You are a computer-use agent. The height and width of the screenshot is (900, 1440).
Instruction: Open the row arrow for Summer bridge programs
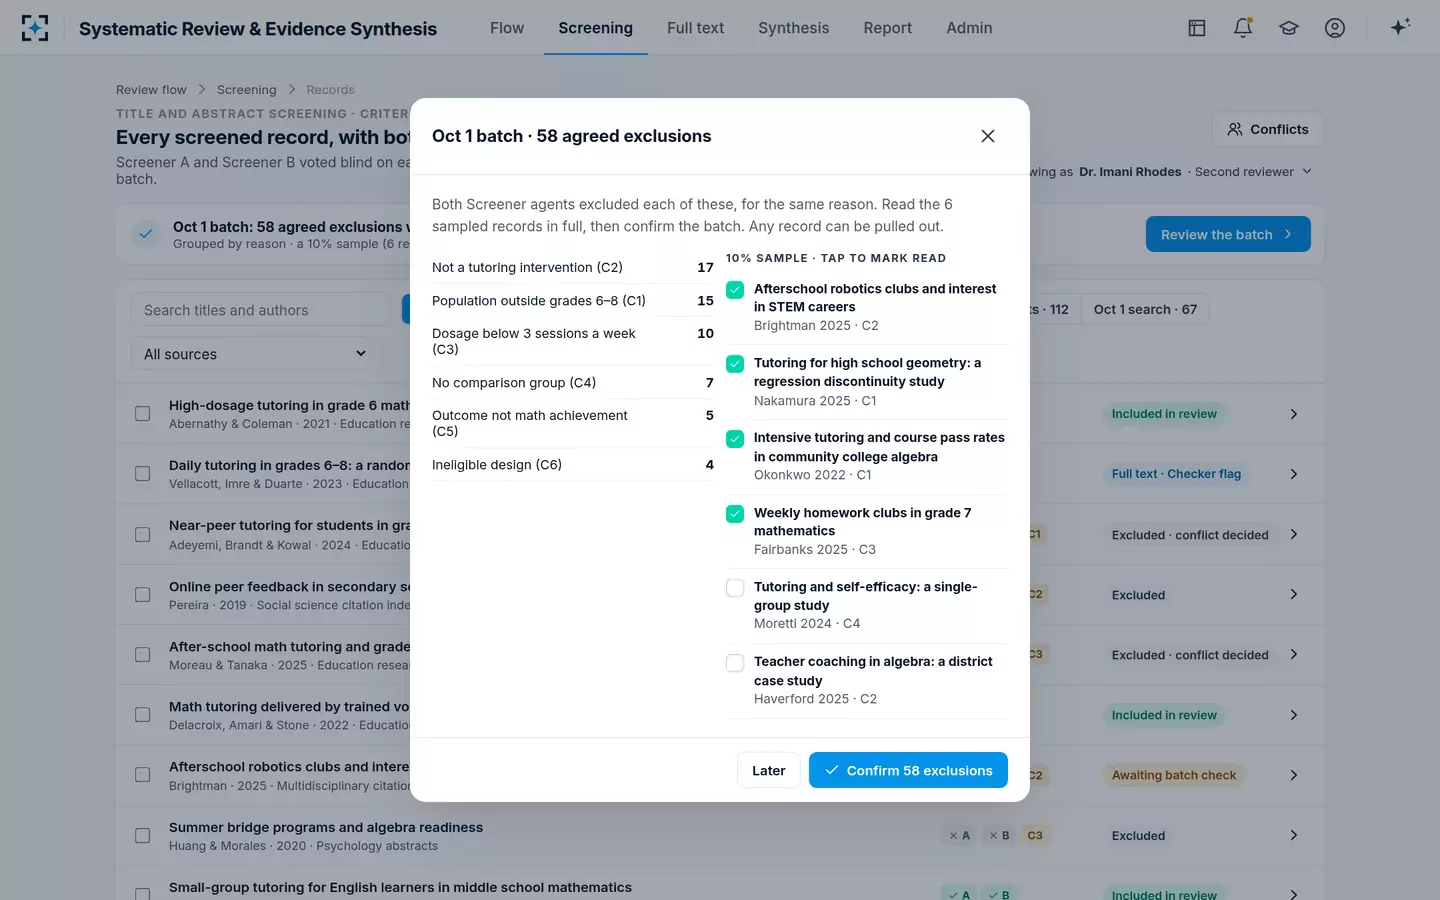(1294, 835)
